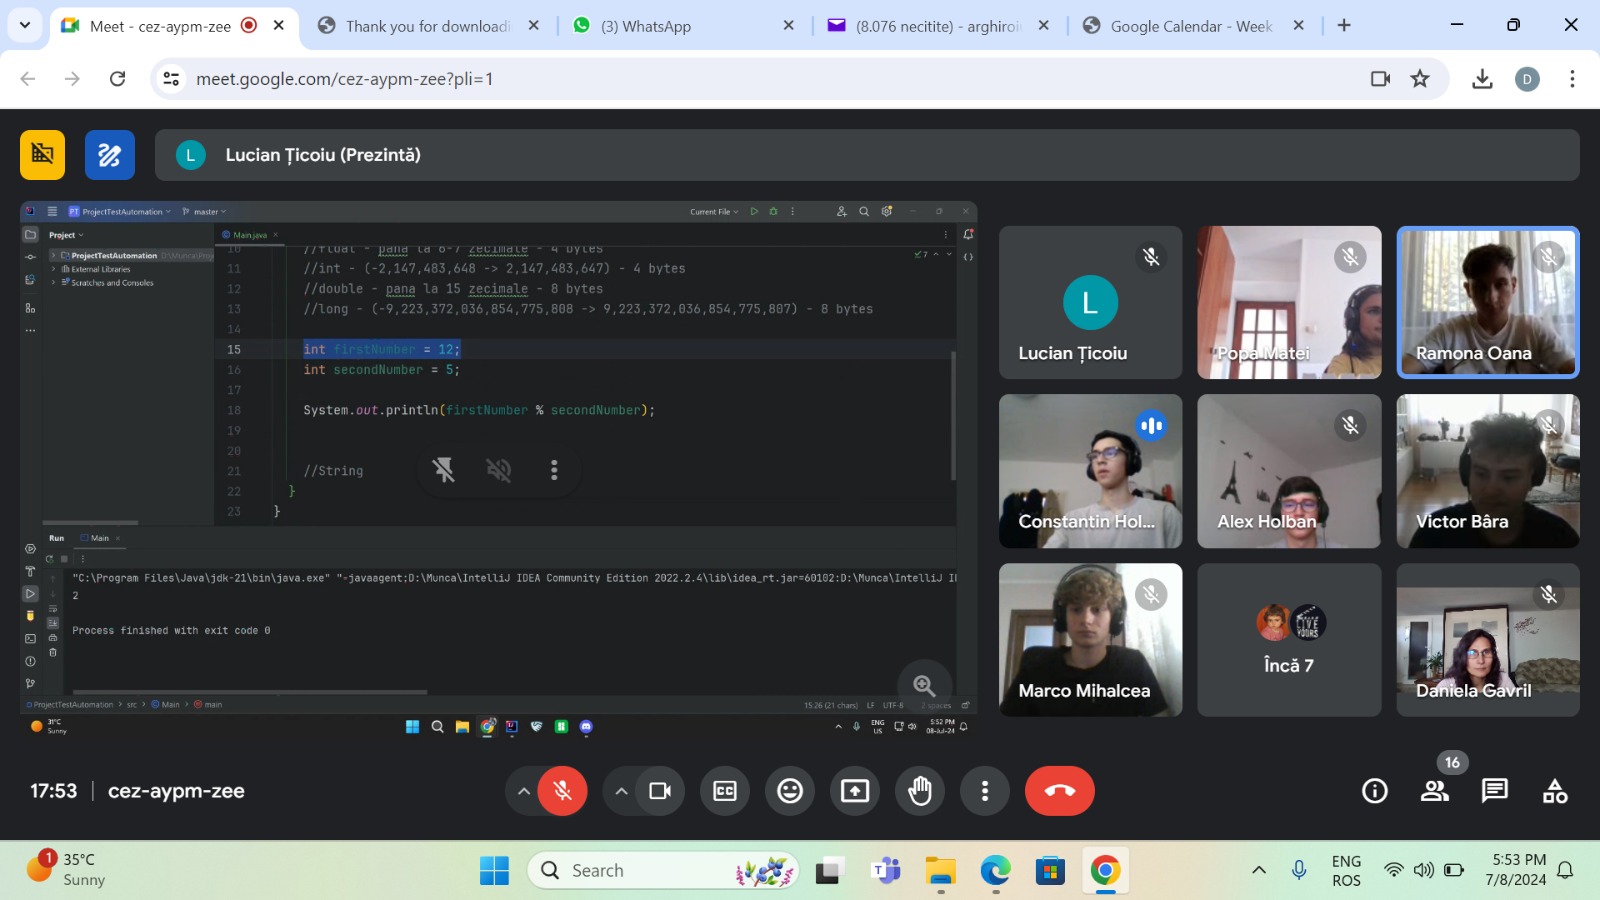Mute the presentation audio icon
Image resolution: width=1600 pixels, height=900 pixels.
498,470
